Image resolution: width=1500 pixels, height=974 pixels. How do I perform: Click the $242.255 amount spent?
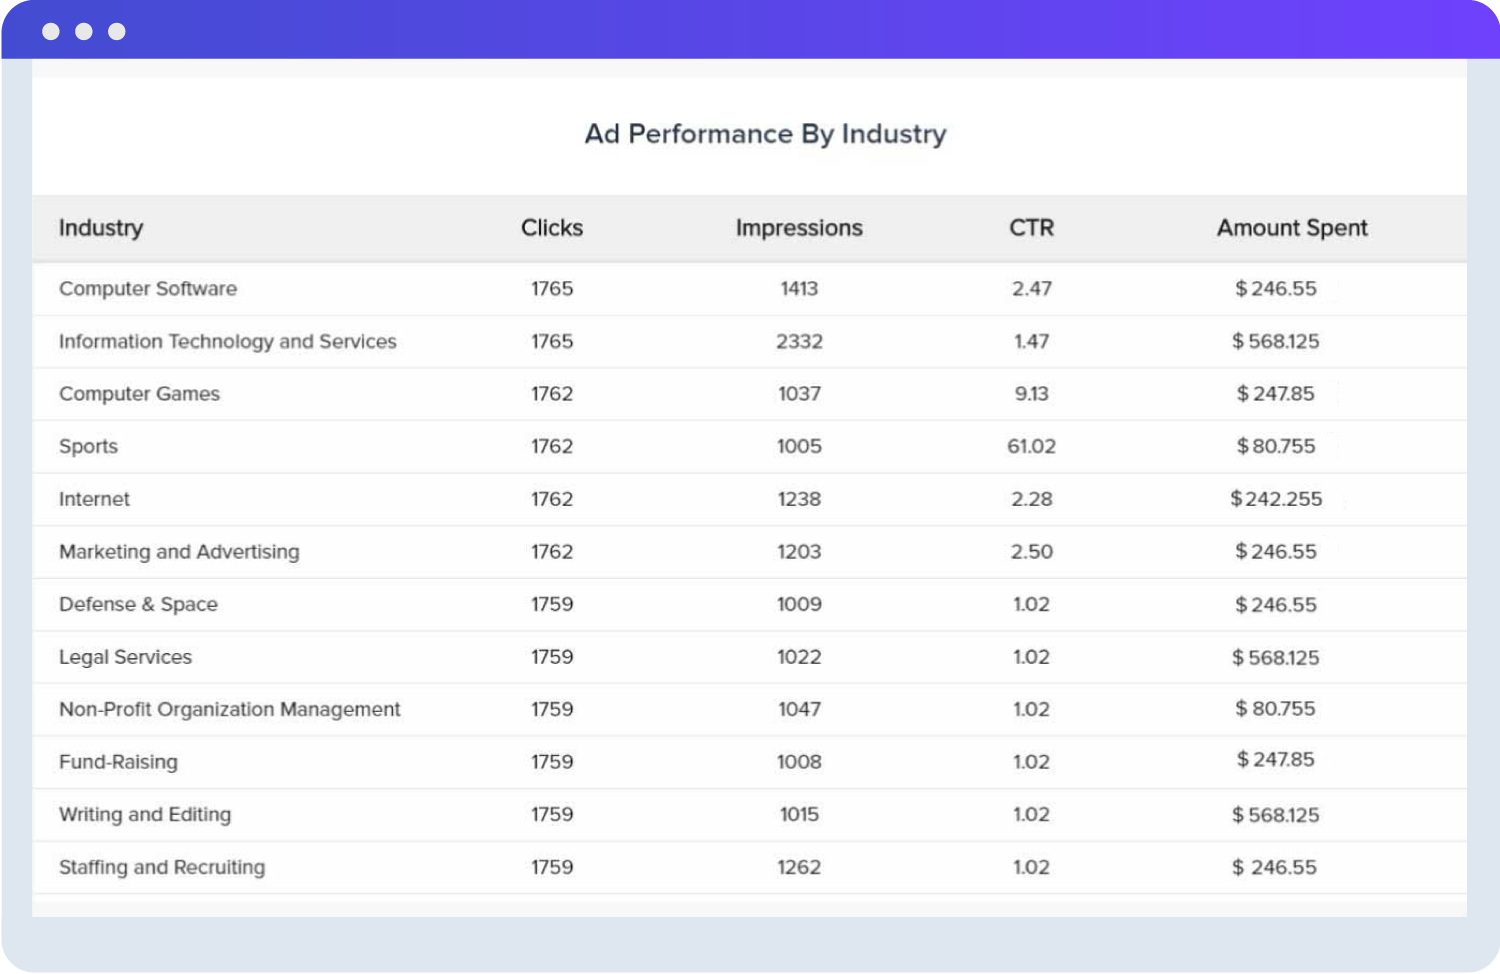tap(1276, 499)
